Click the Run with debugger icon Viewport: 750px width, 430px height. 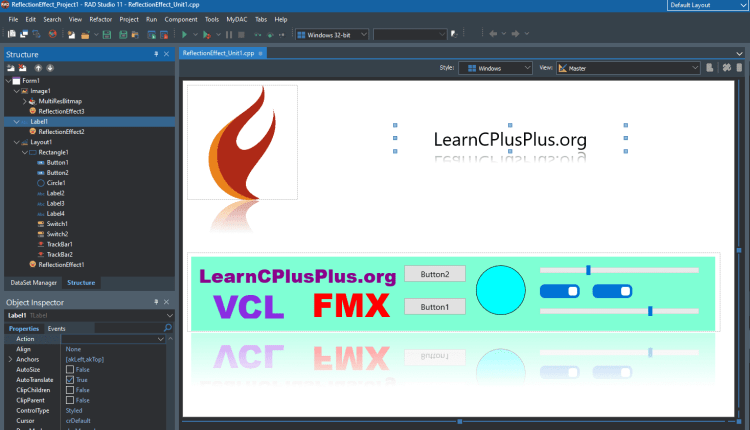pyautogui.click(x=207, y=34)
